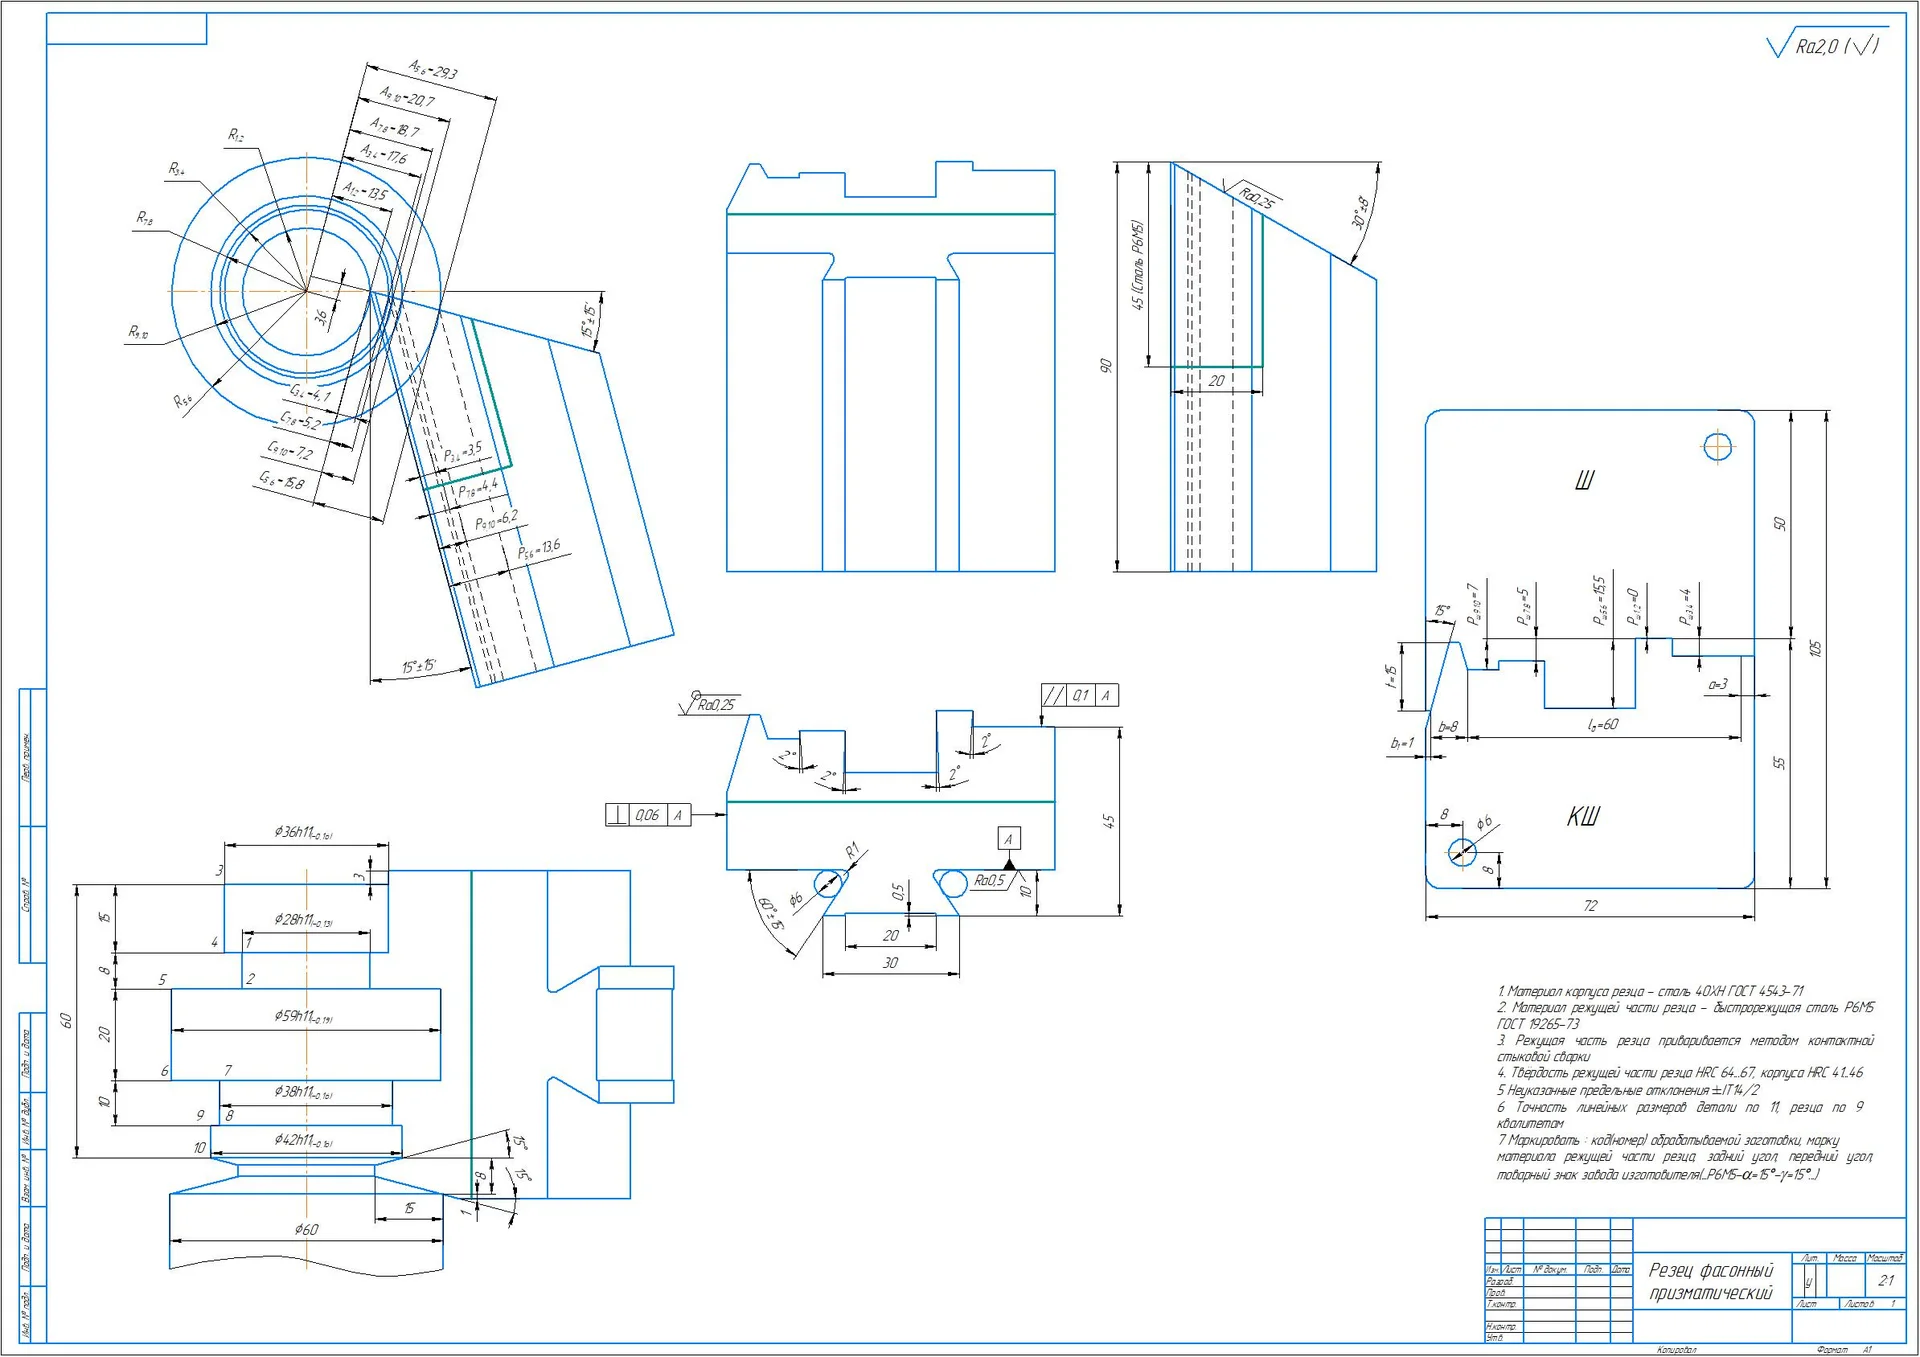Click the P3,4=3,5 dimension label
This screenshot has height=1357, width=1920.
463,452
